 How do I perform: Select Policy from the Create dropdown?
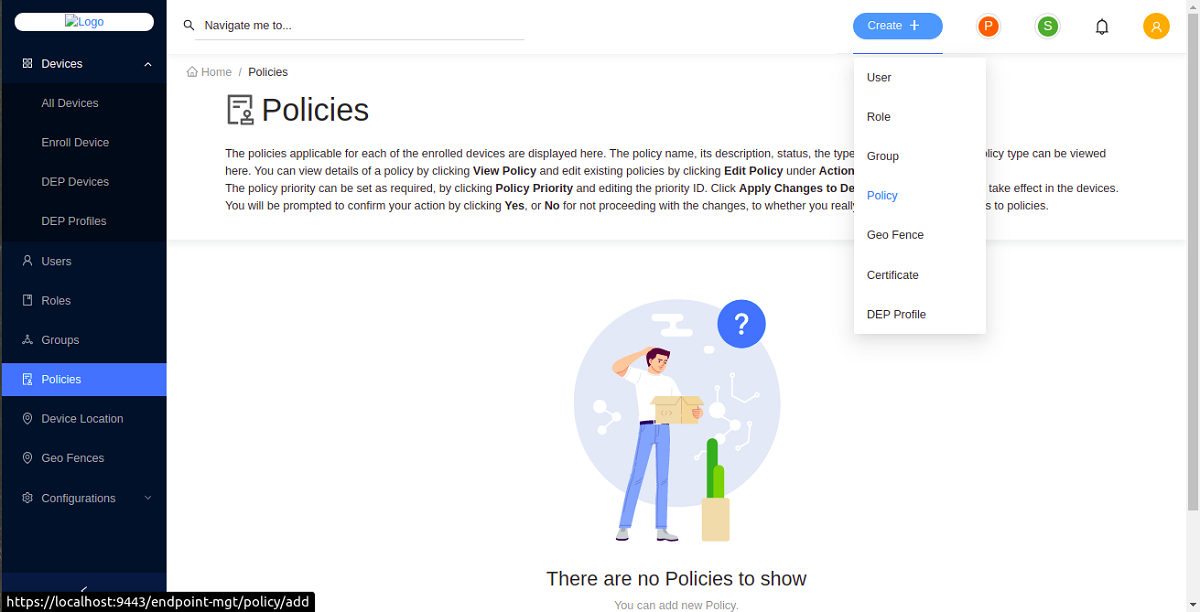coord(882,196)
